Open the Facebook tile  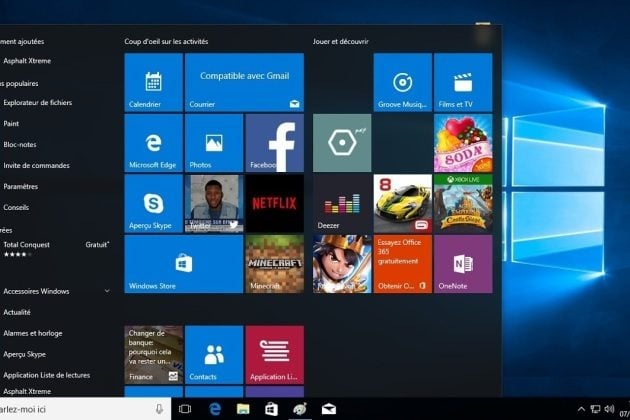(275, 143)
